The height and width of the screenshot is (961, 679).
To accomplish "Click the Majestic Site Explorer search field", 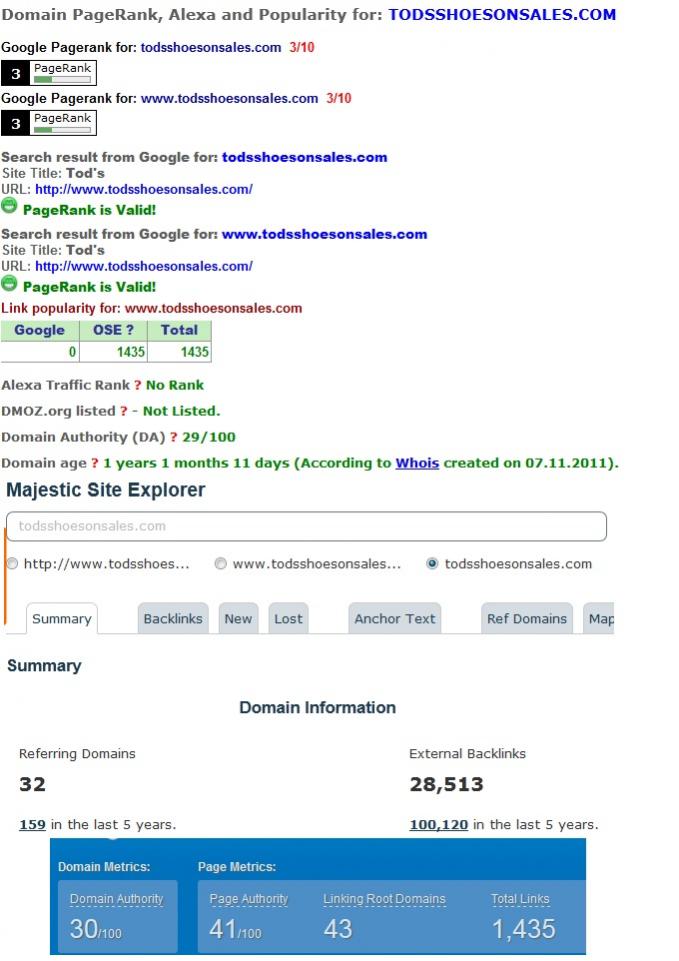I will [306, 526].
